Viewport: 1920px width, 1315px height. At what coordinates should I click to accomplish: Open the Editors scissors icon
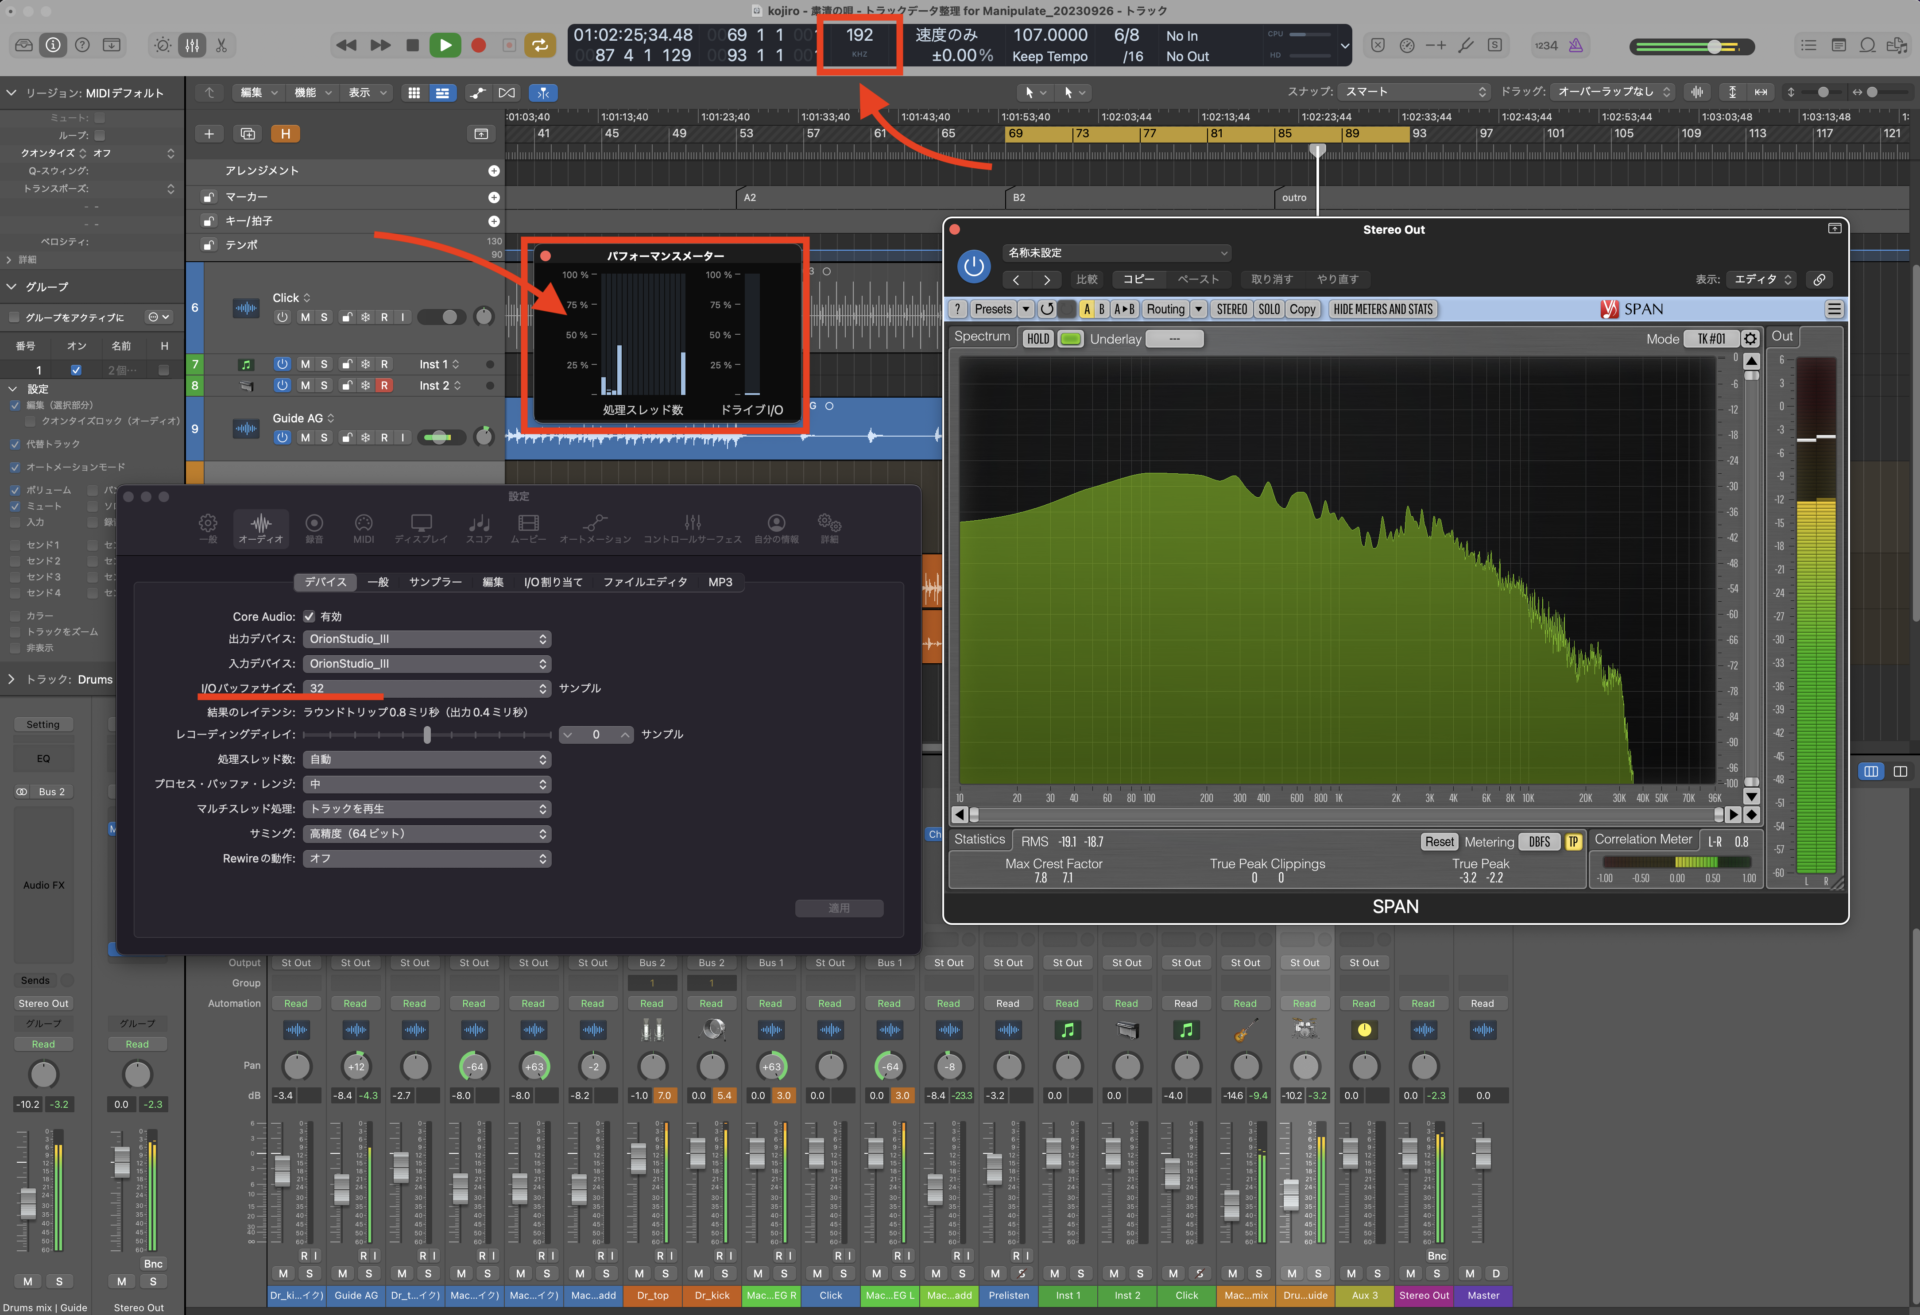coord(221,45)
